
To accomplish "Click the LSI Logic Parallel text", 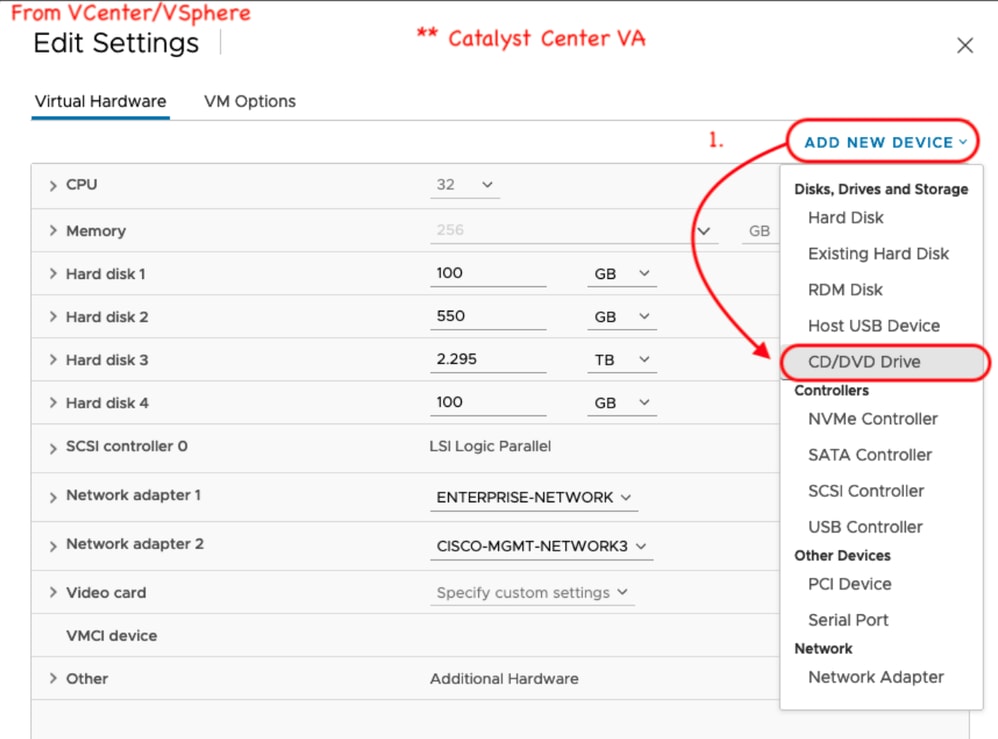I will click(x=490, y=446).
